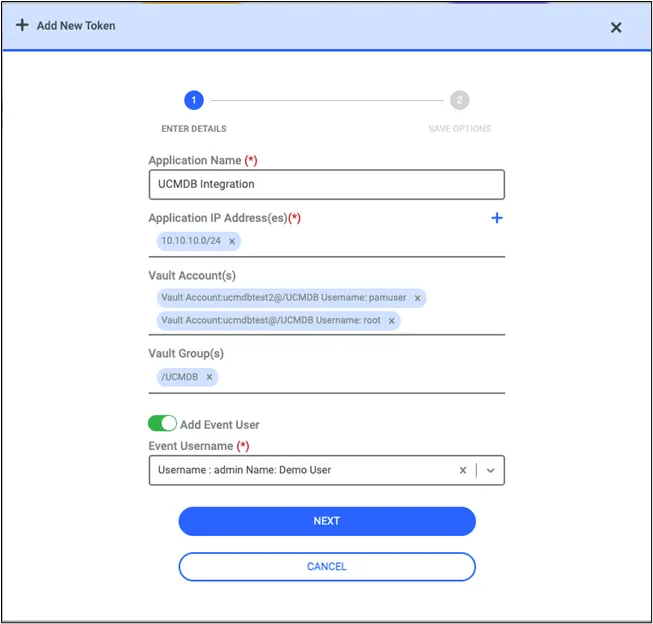Remove the /UCMDB vault group chip
Screen dimensions: 653x624
(209, 377)
